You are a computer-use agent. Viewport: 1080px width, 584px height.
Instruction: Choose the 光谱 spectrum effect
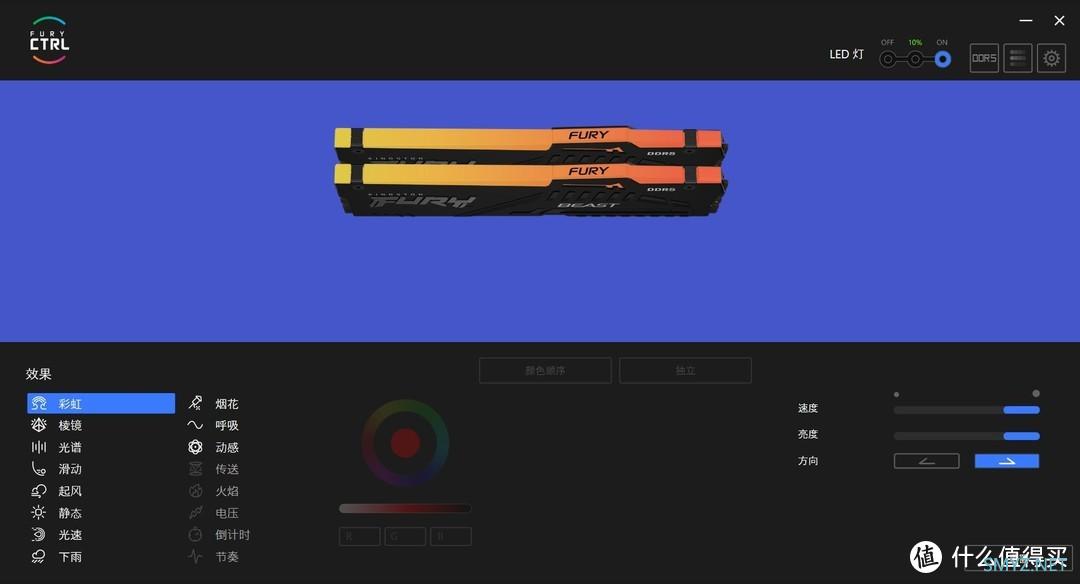[56, 448]
